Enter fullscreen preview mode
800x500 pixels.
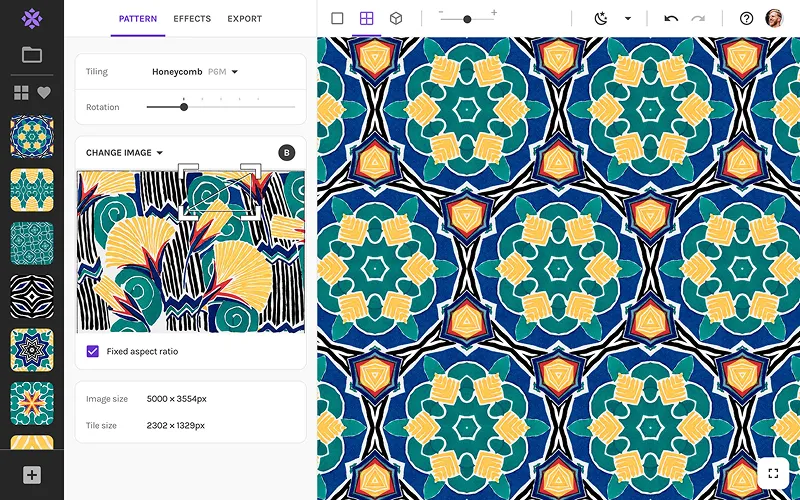tap(773, 473)
